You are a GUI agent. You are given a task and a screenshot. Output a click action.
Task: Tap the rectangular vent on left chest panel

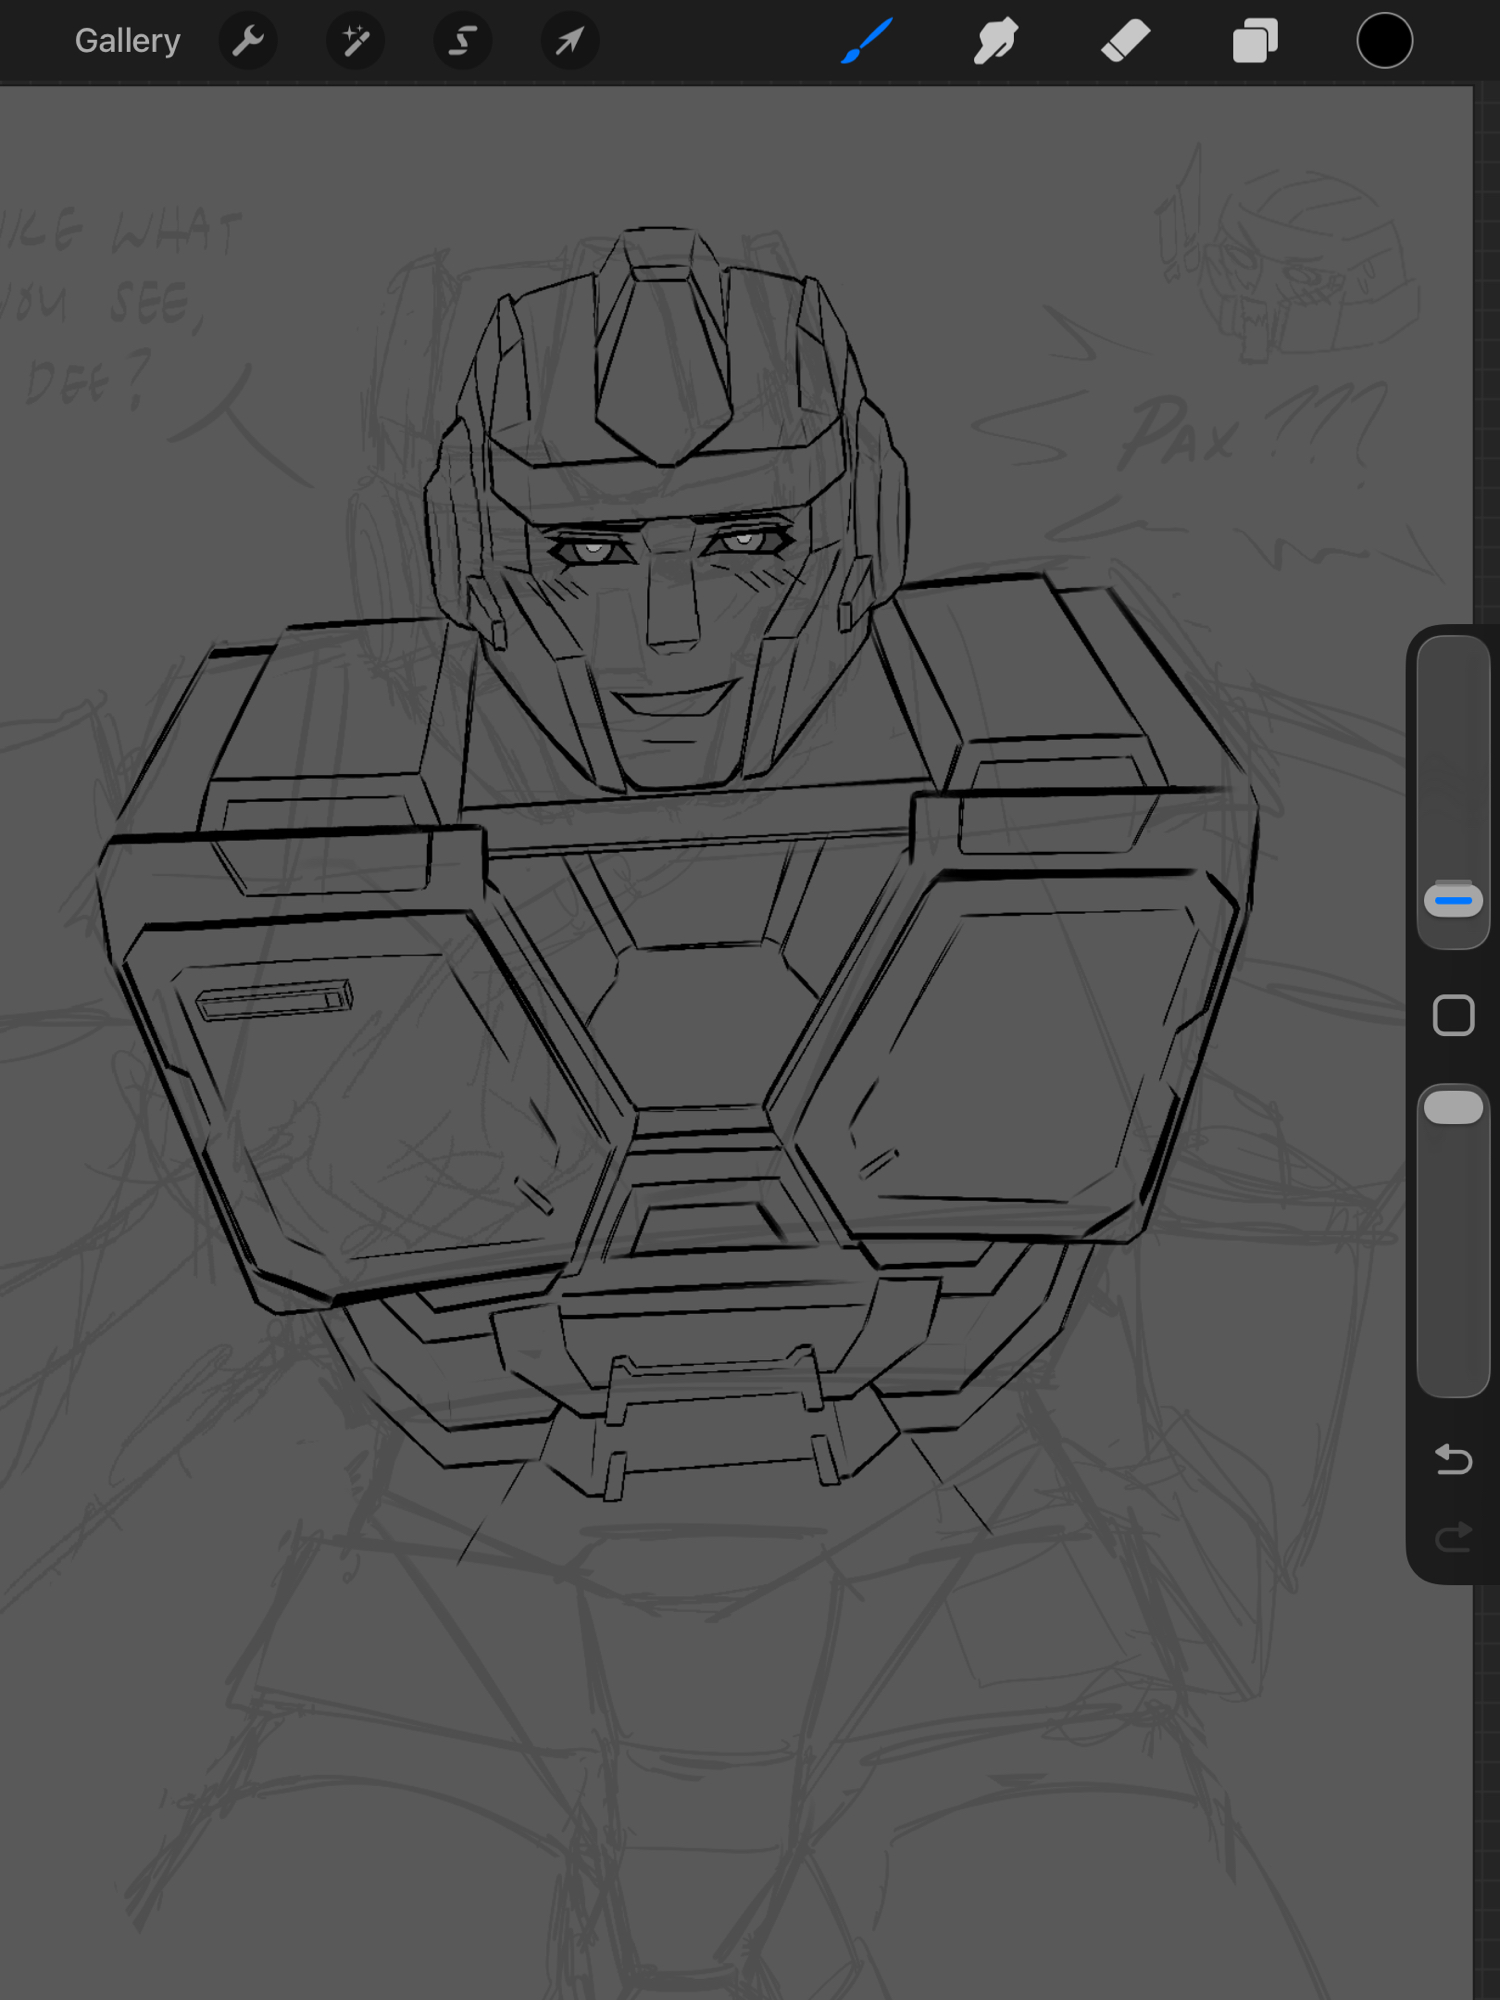[x=274, y=1000]
